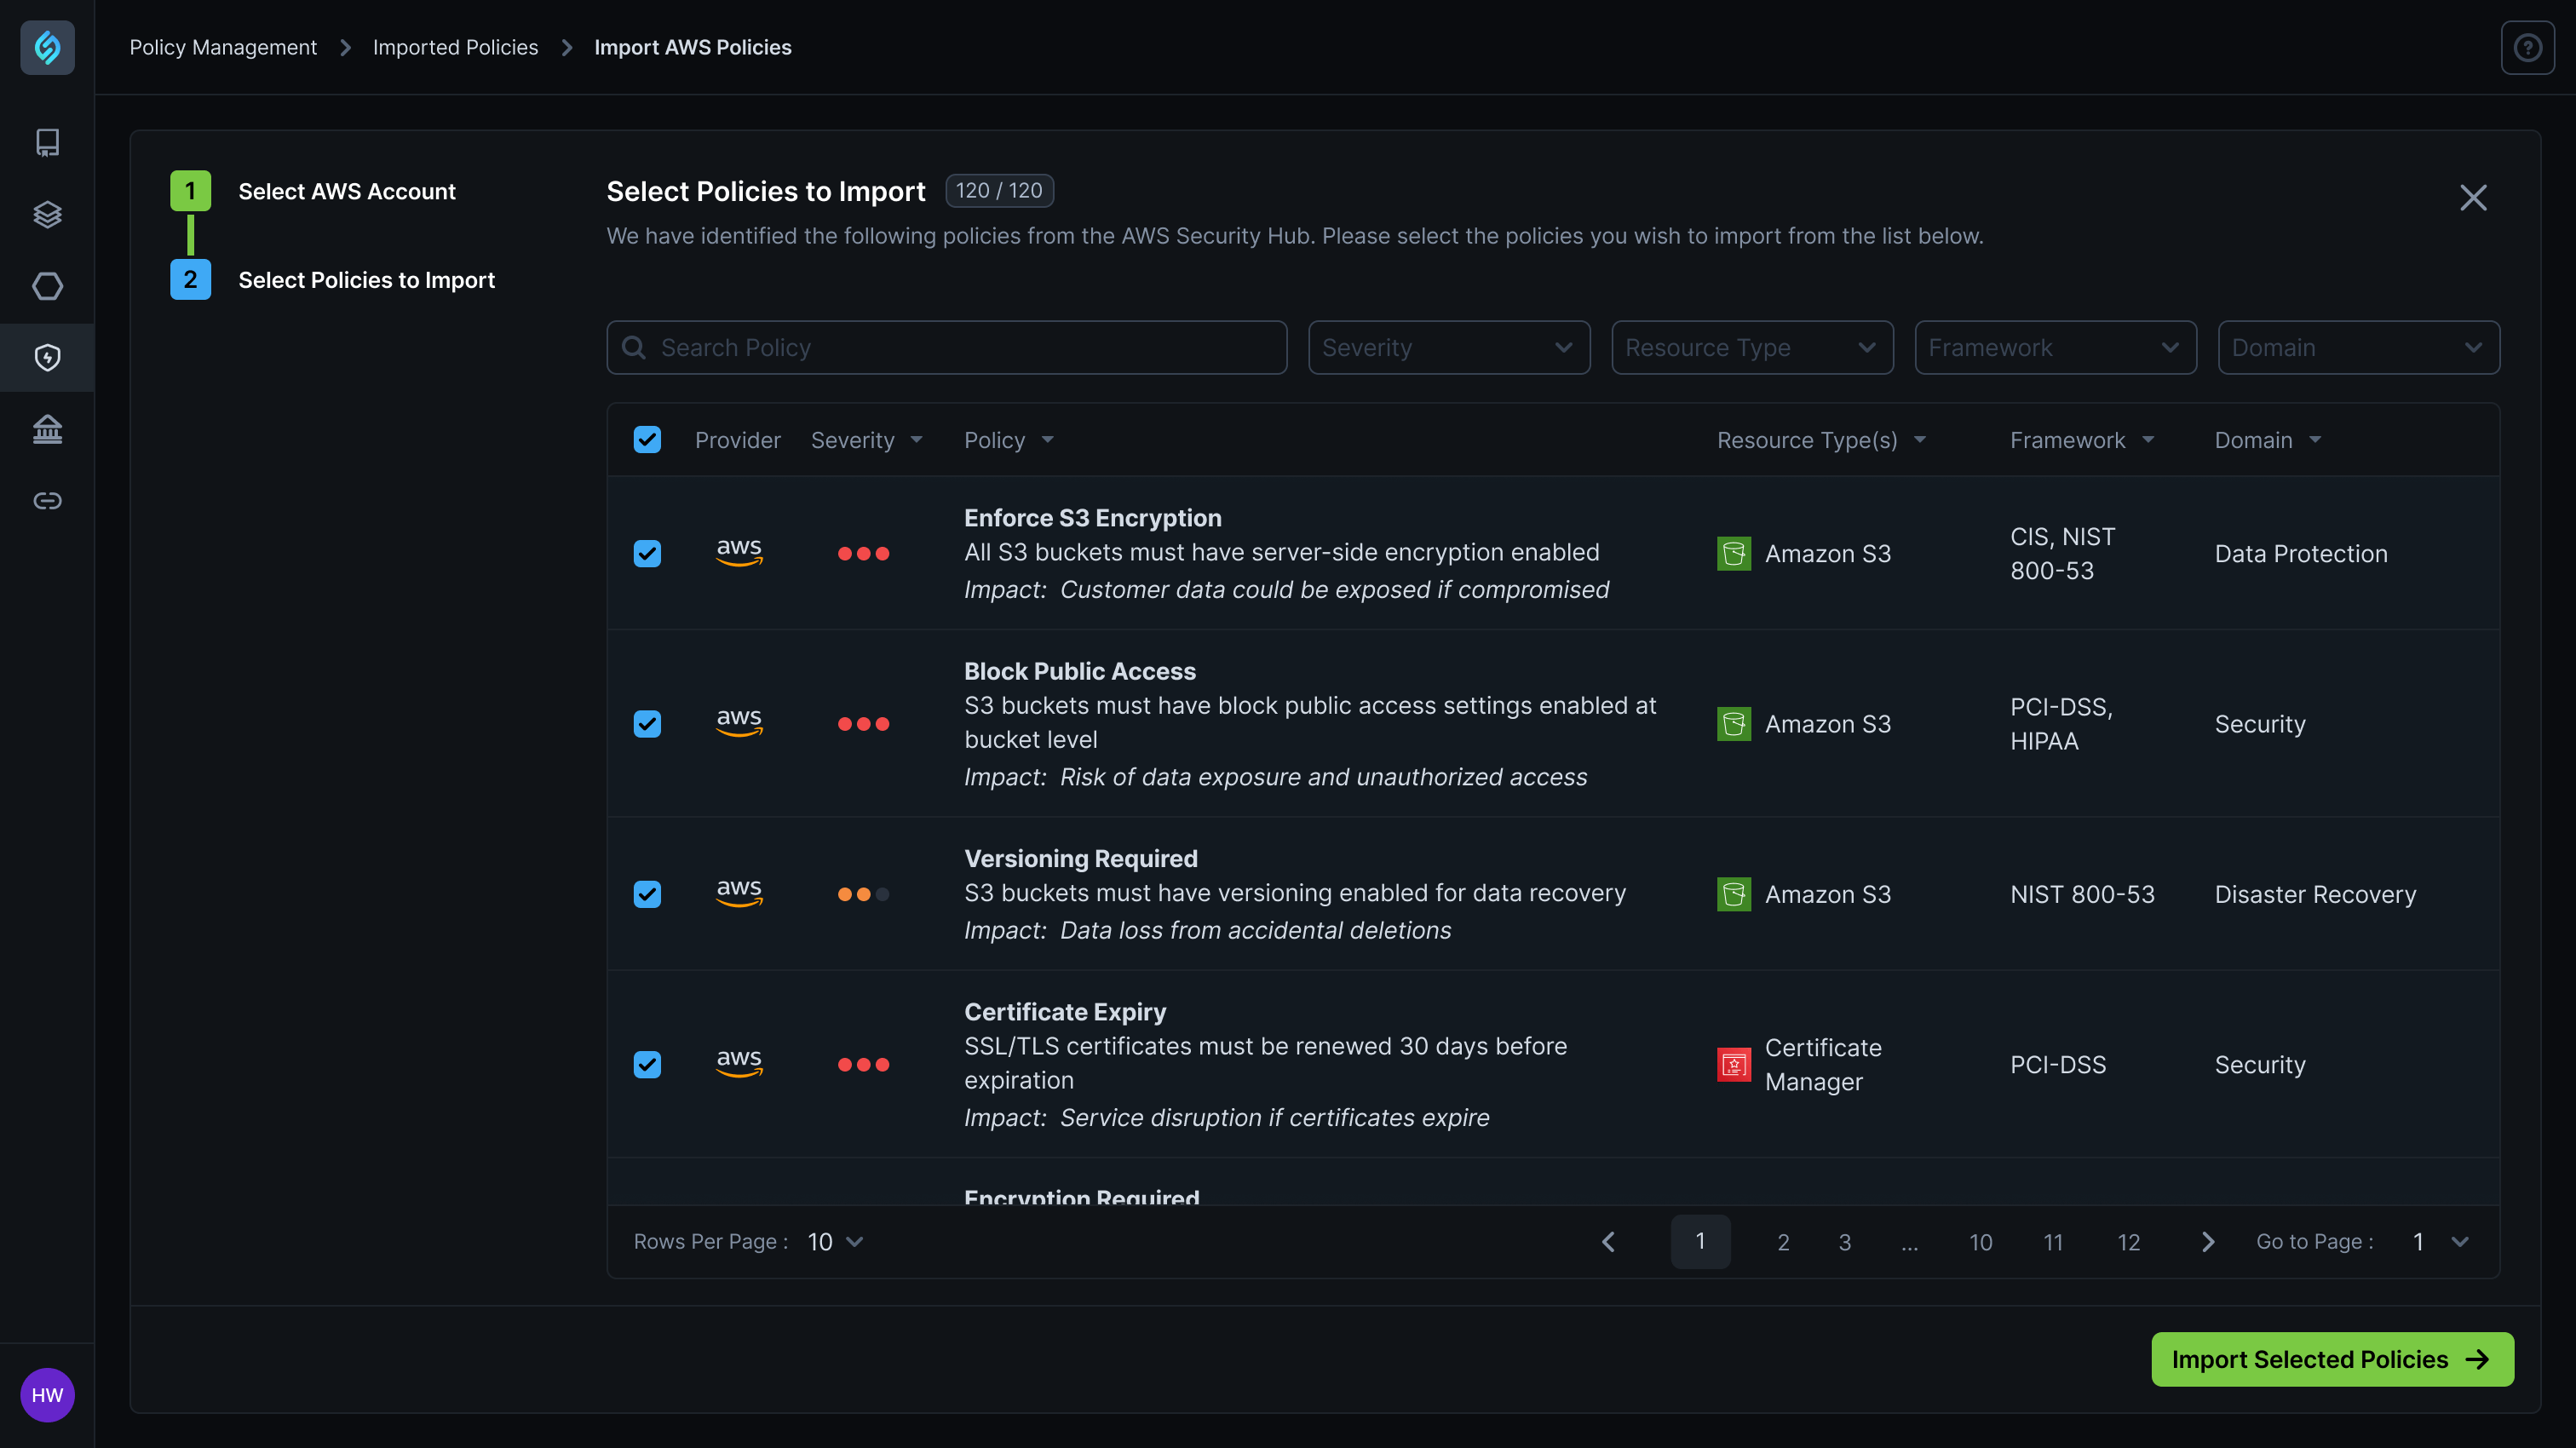Screen dimensions: 2576x1448
Task: Select page 3 in pagination
Action: point(1845,1242)
